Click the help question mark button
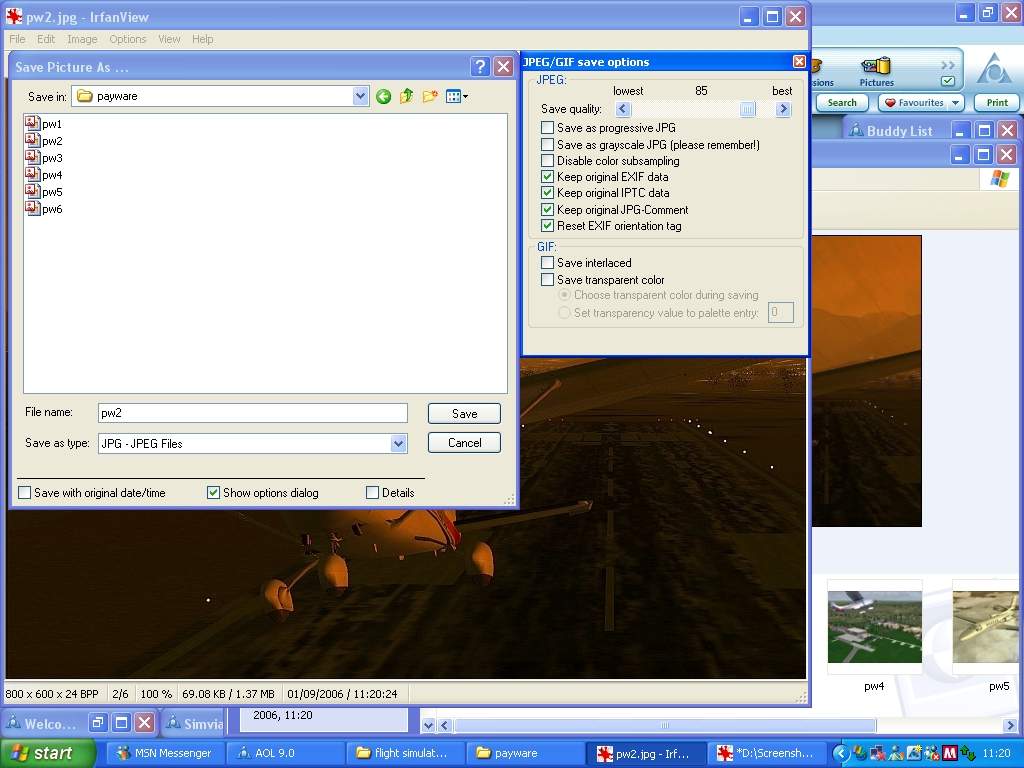The image size is (1024, 768). [x=479, y=67]
